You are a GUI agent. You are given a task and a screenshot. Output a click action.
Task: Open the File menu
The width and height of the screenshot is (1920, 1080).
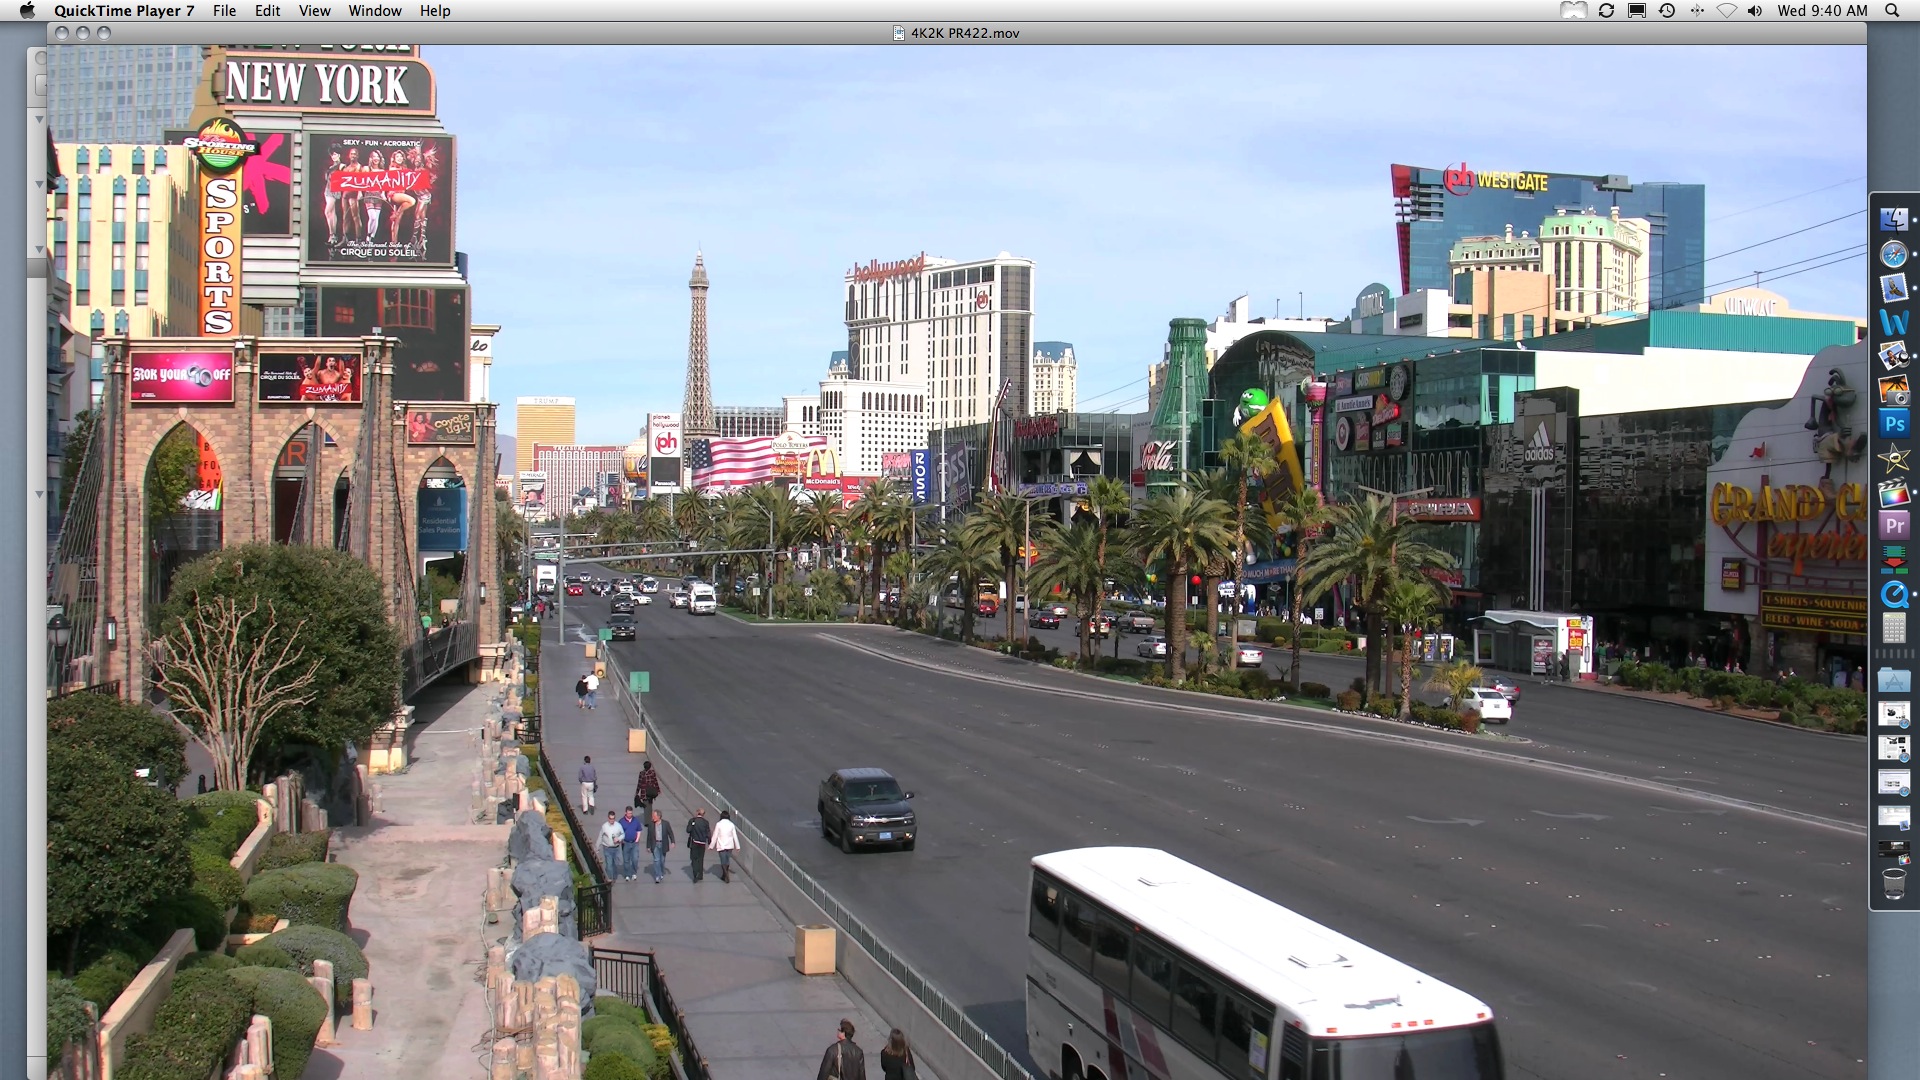click(224, 11)
